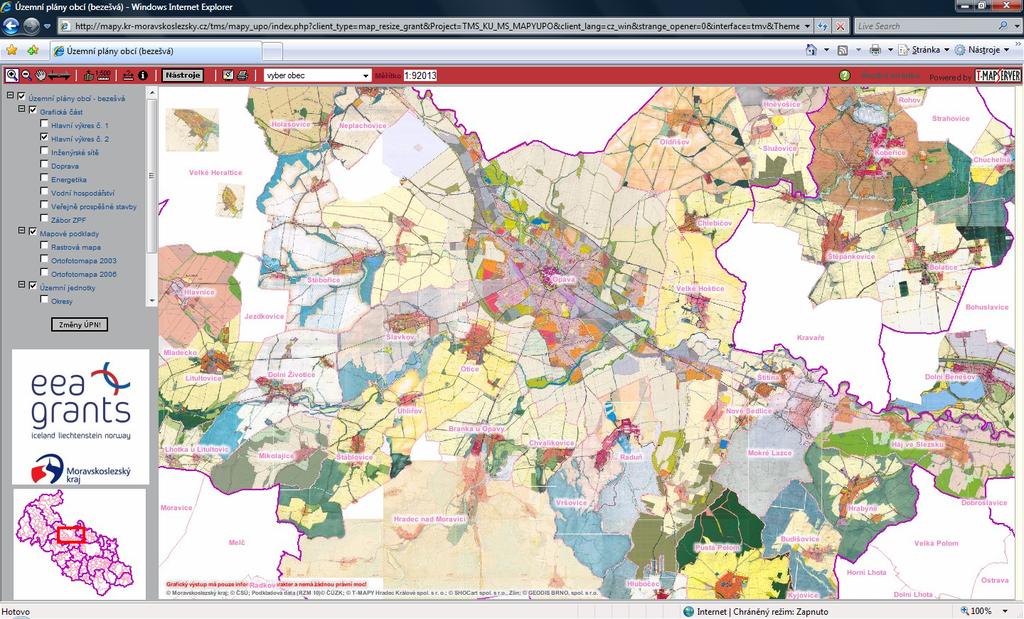Click the IE refresh page icon

click(x=823, y=26)
